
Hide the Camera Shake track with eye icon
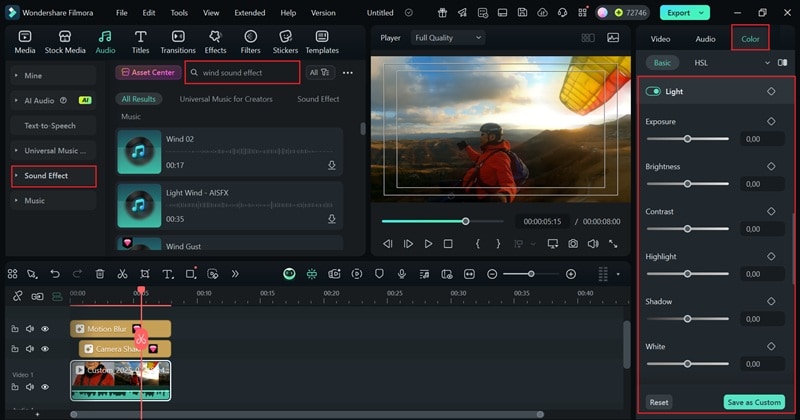pos(45,349)
